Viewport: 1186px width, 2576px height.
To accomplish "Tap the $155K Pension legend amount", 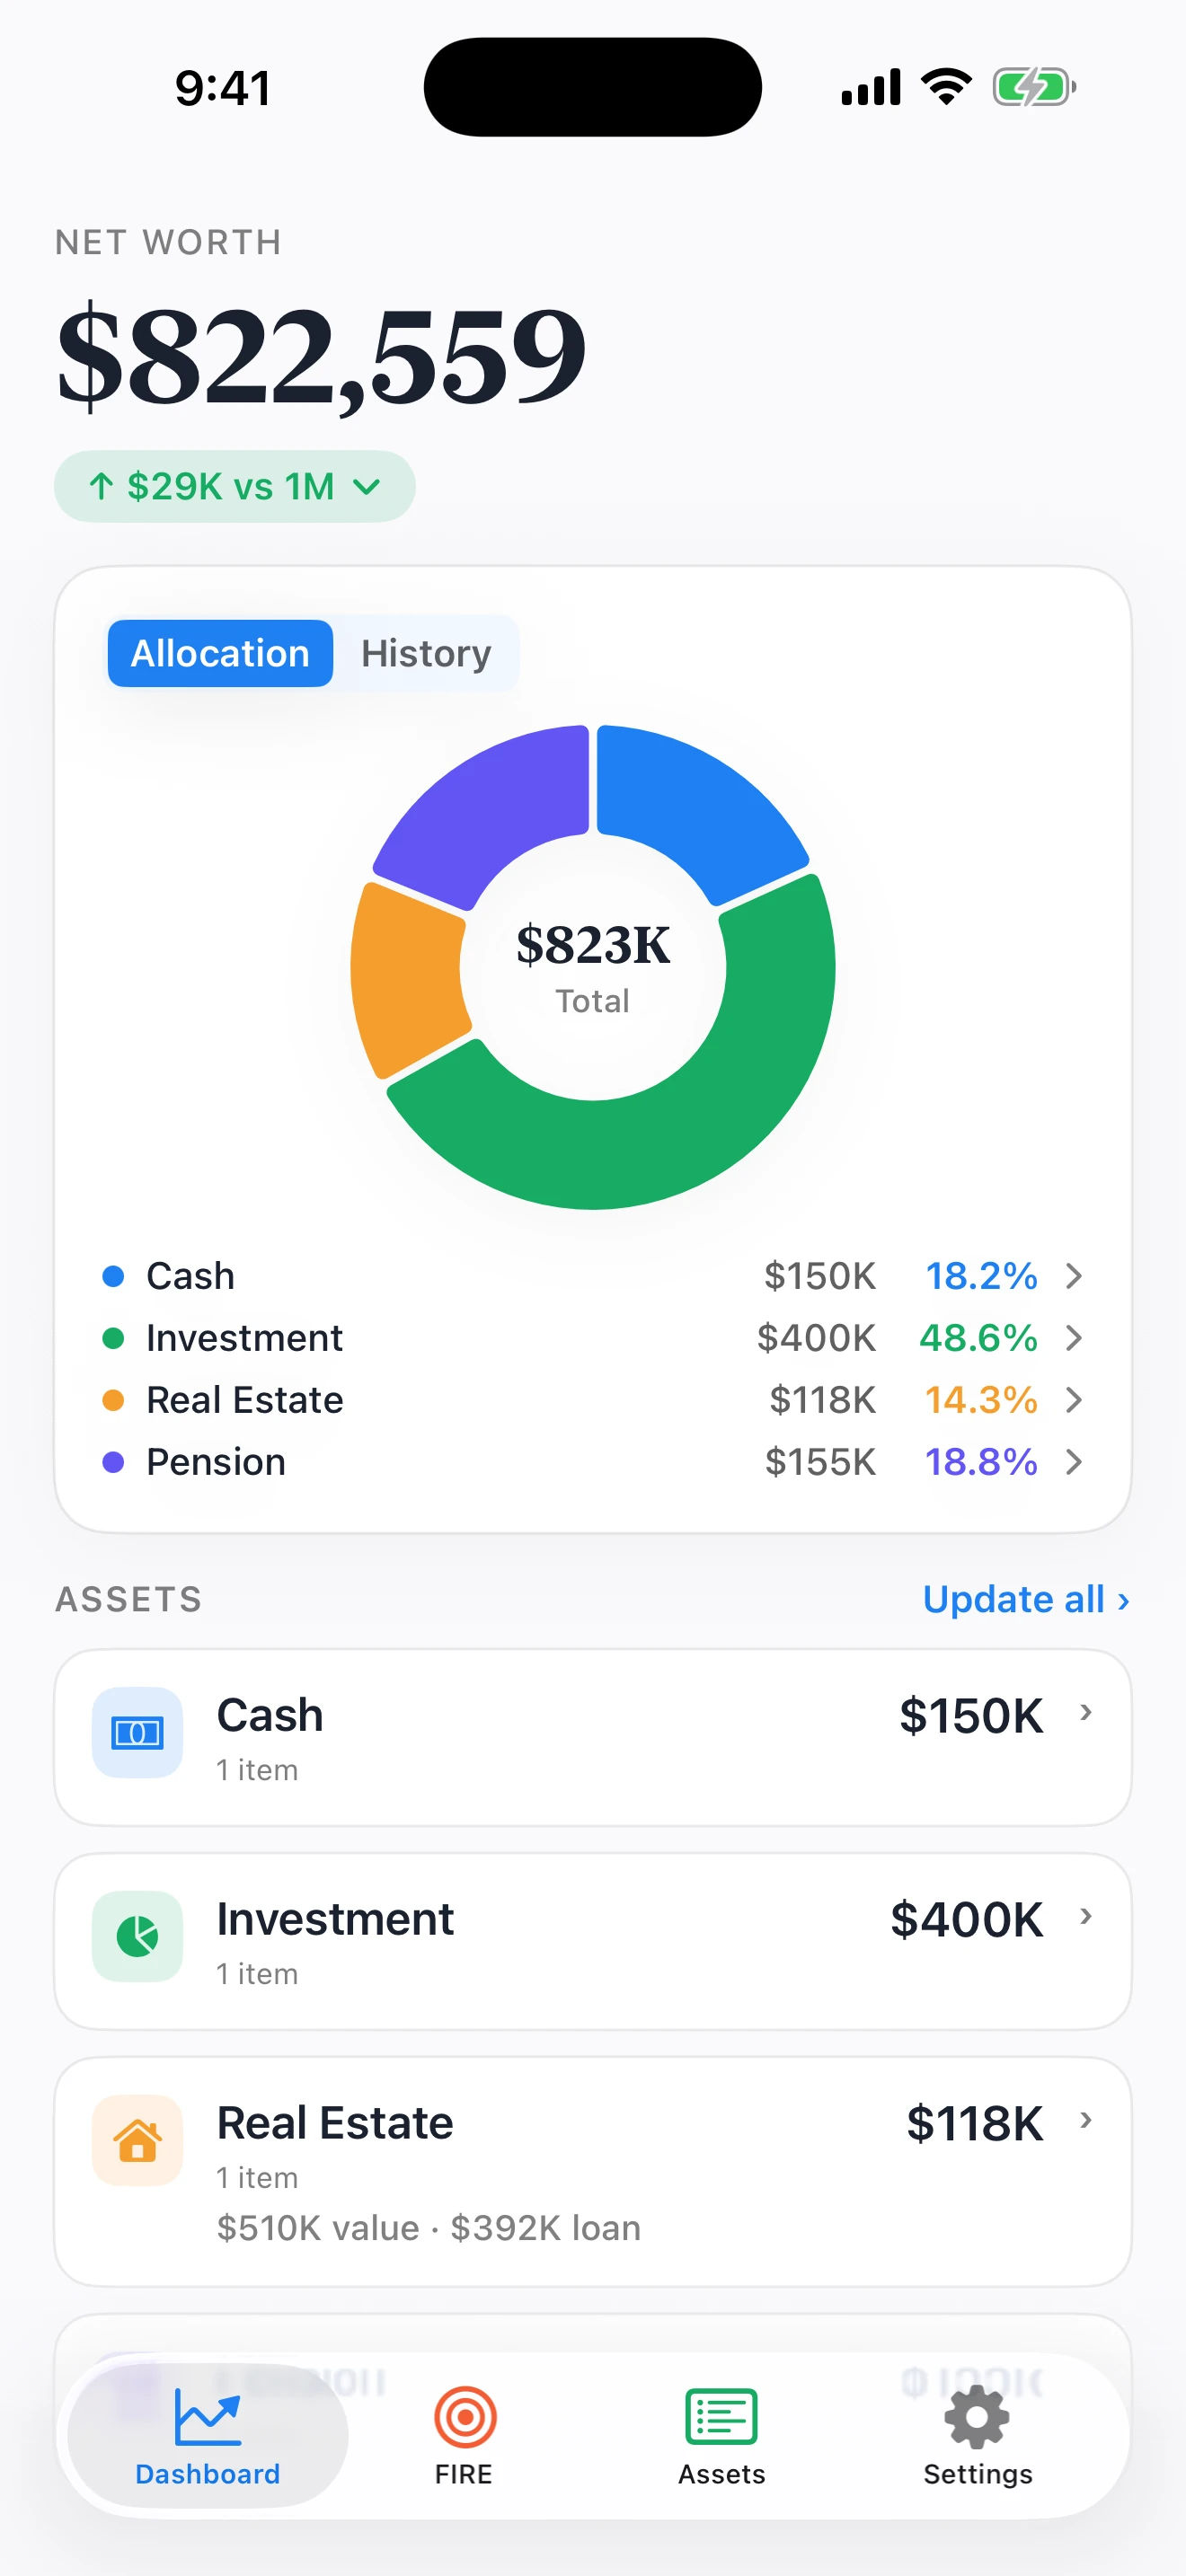I will click(x=820, y=1462).
